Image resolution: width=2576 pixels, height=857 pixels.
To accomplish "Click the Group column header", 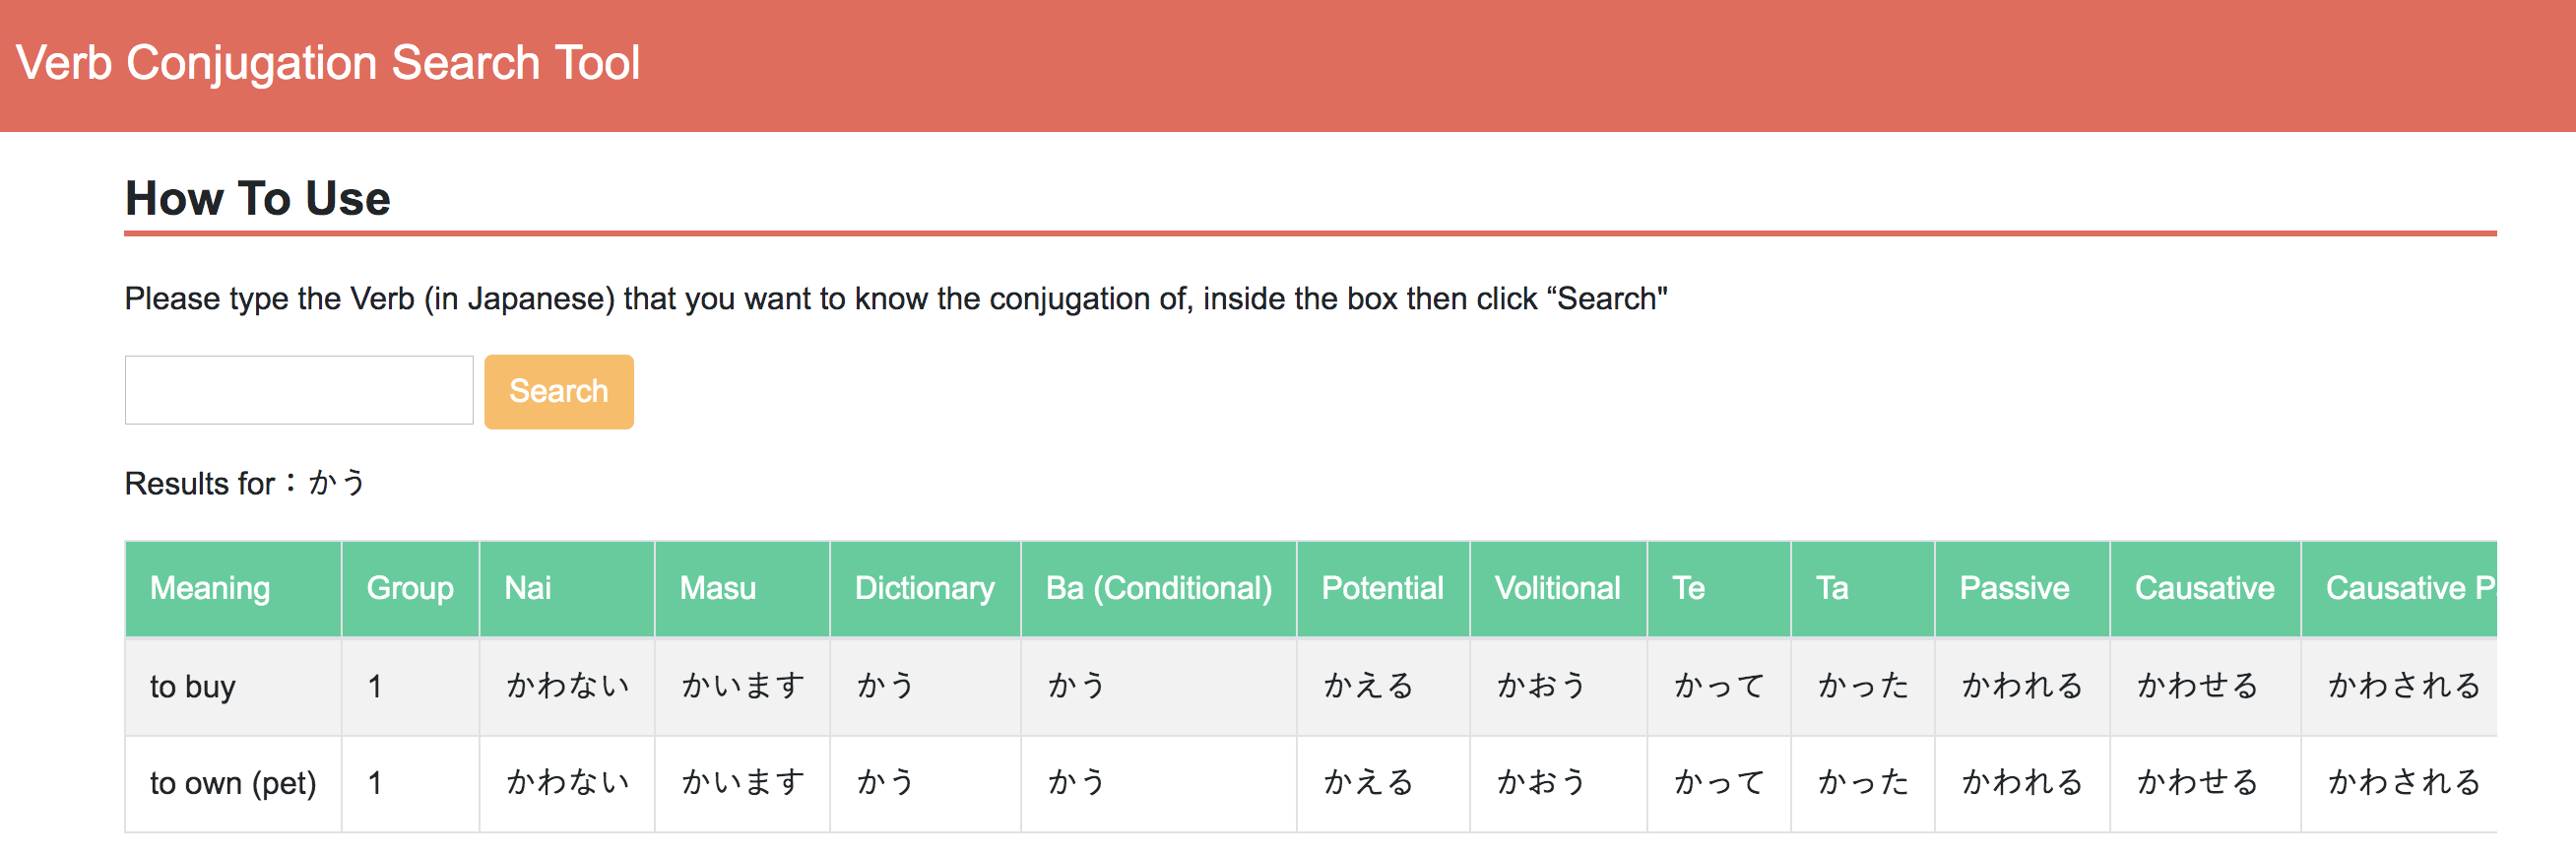I will tap(410, 588).
